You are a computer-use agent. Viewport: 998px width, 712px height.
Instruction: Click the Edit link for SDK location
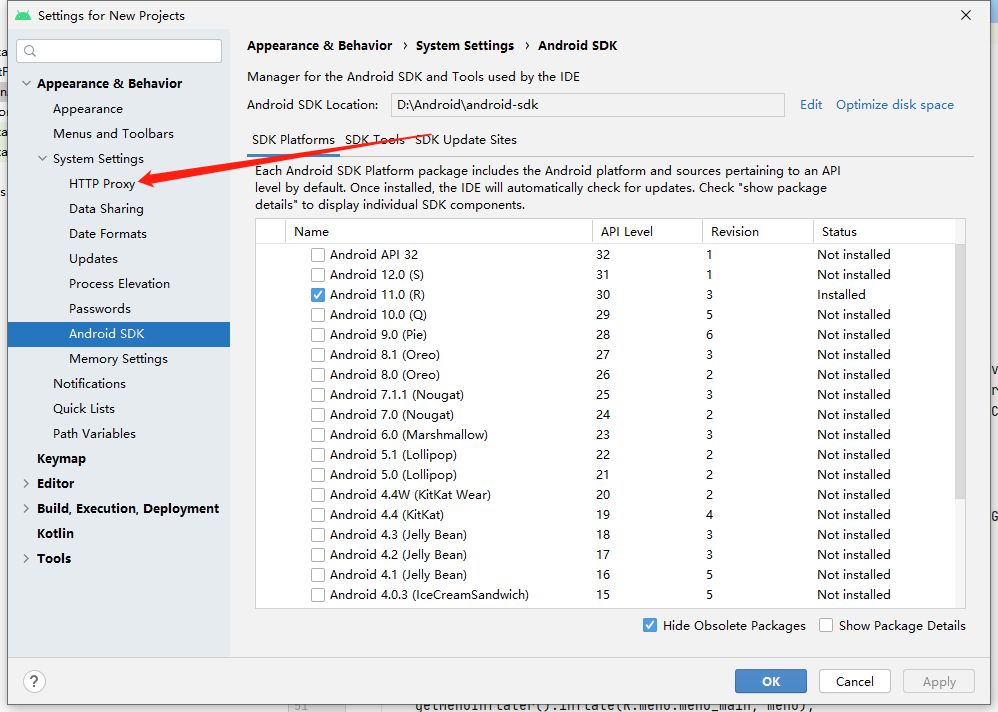point(811,105)
